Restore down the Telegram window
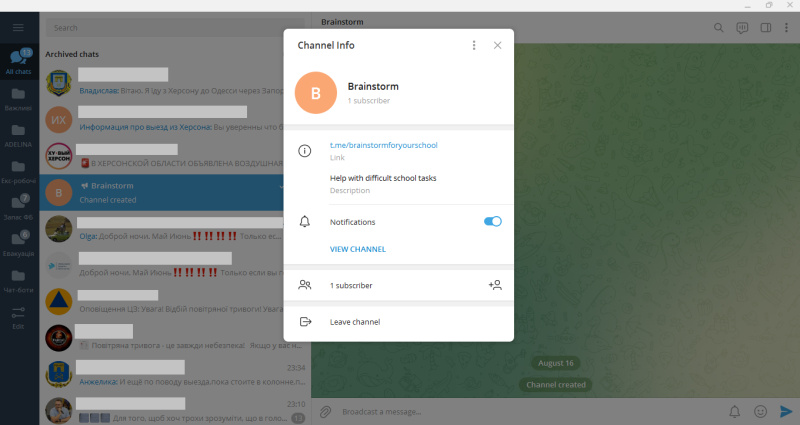This screenshot has height=425, width=800. [769, 5]
